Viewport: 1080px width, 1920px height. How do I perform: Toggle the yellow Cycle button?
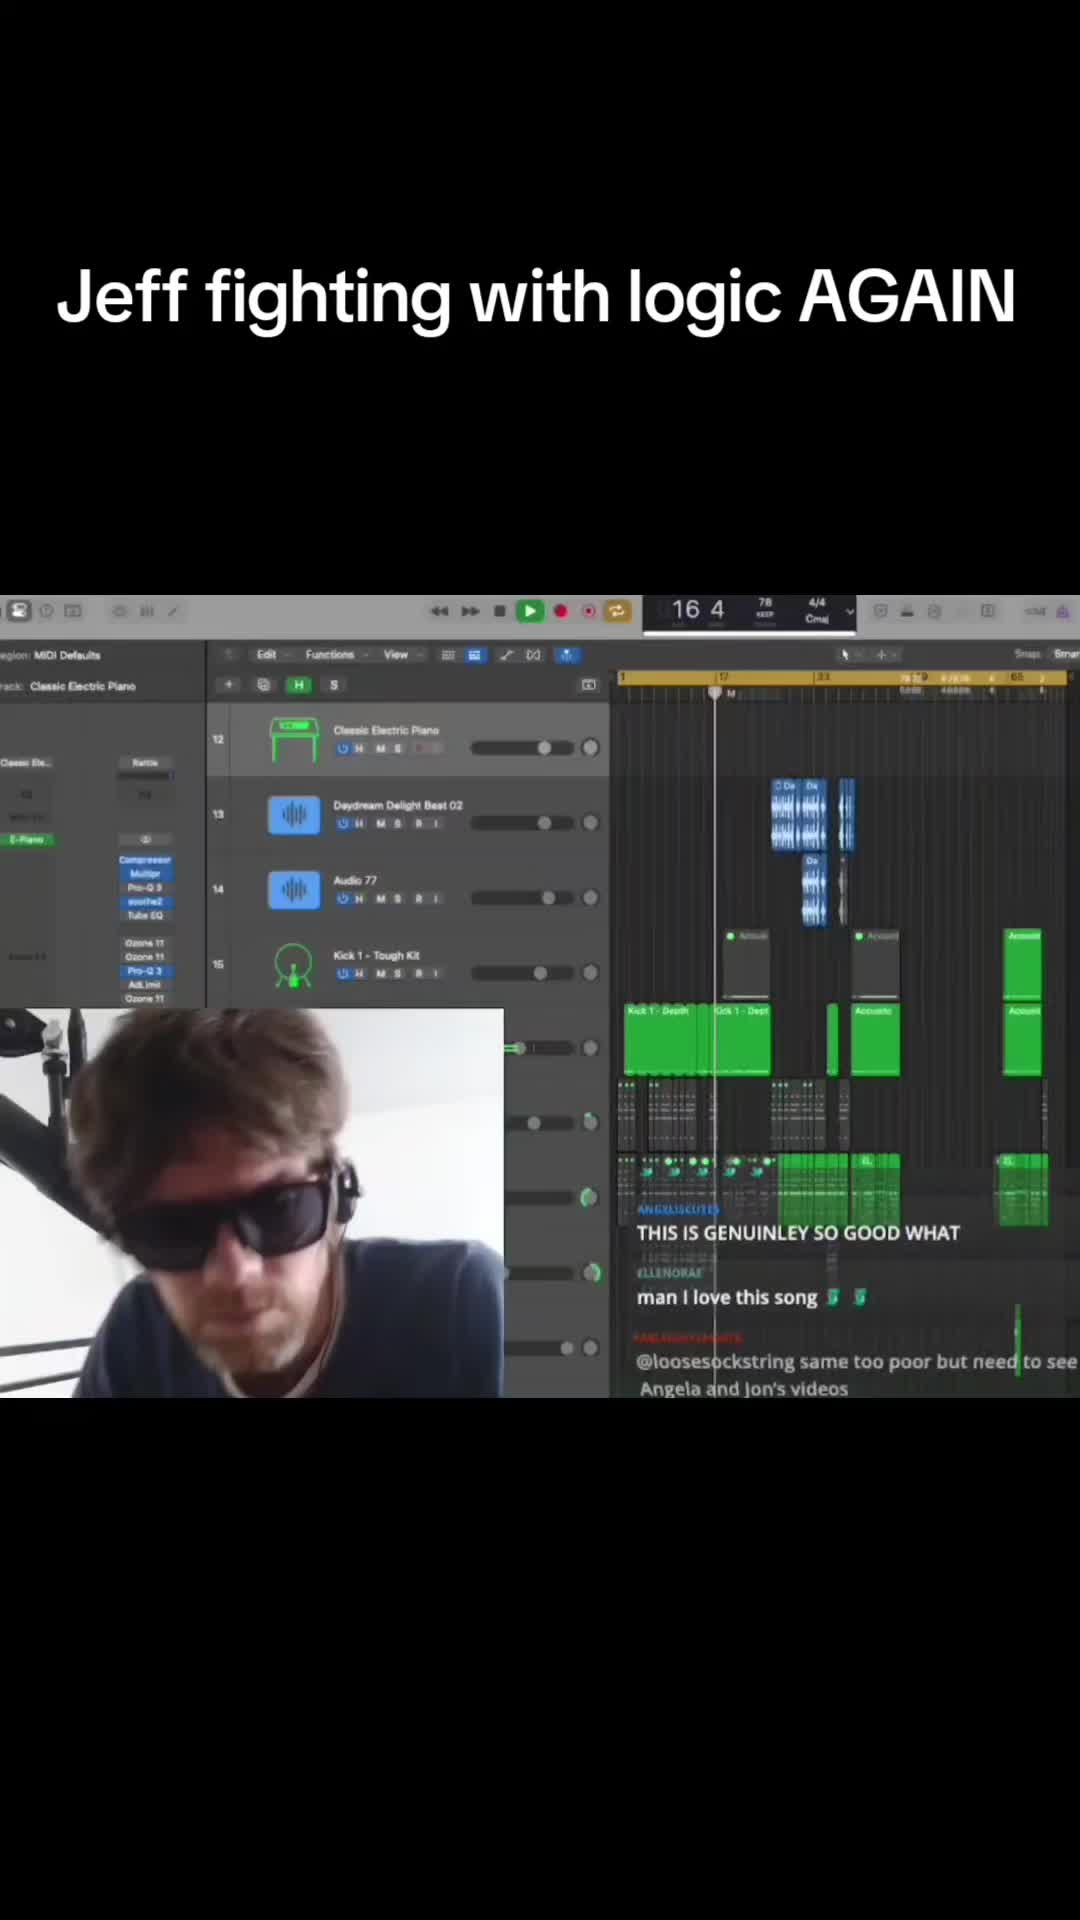click(618, 611)
